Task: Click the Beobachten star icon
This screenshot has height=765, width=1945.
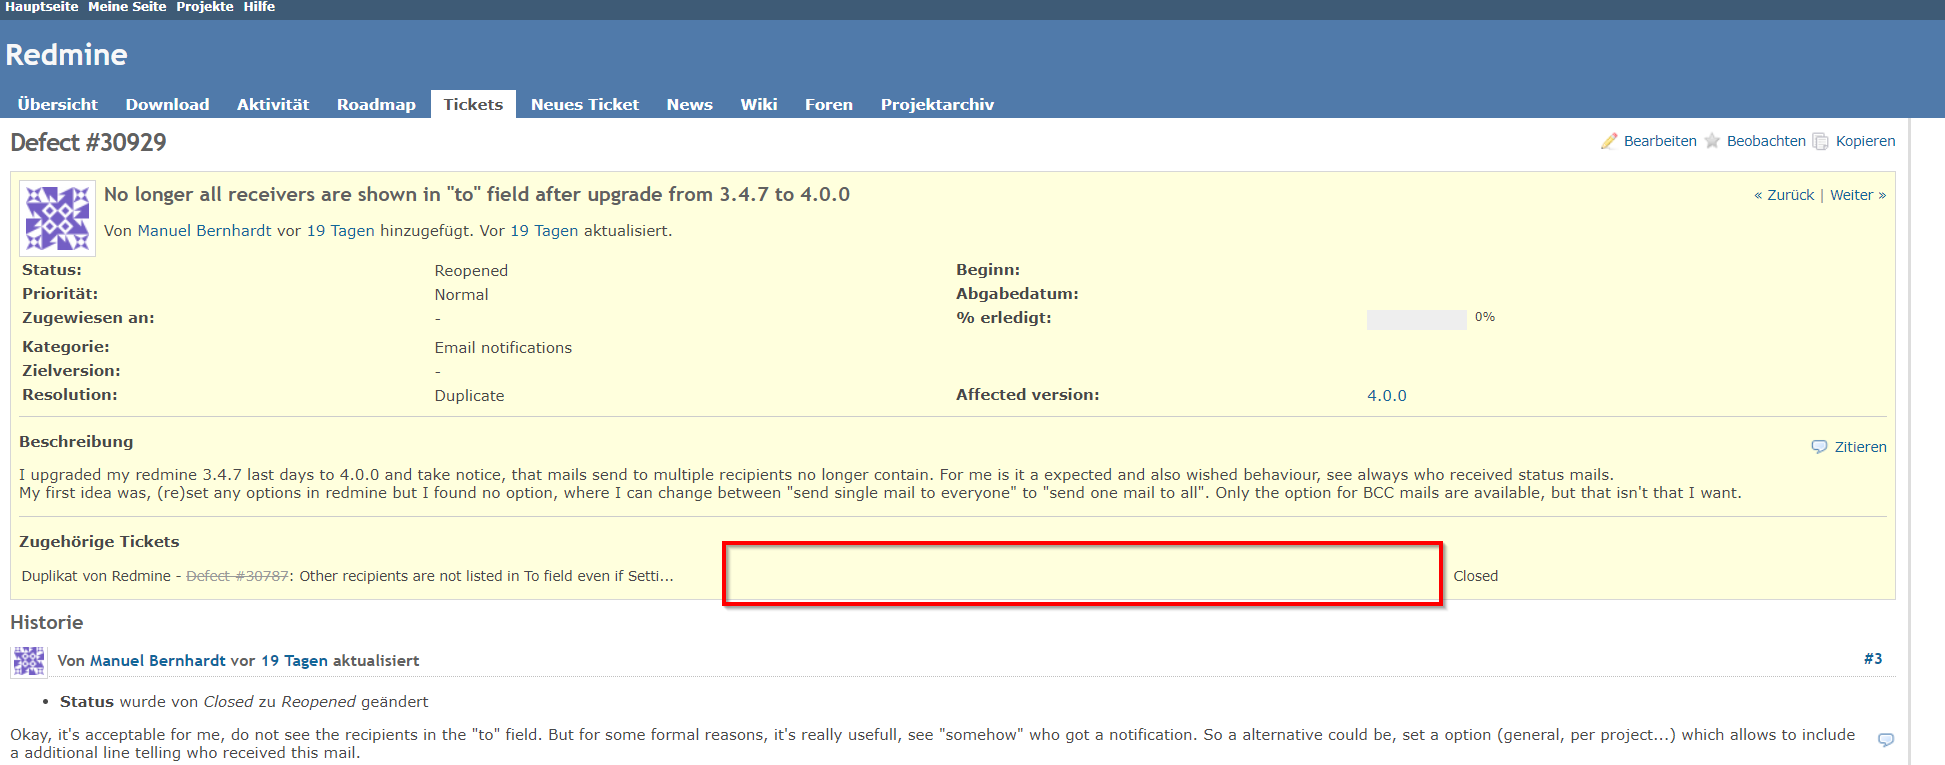Action: click(x=1712, y=141)
